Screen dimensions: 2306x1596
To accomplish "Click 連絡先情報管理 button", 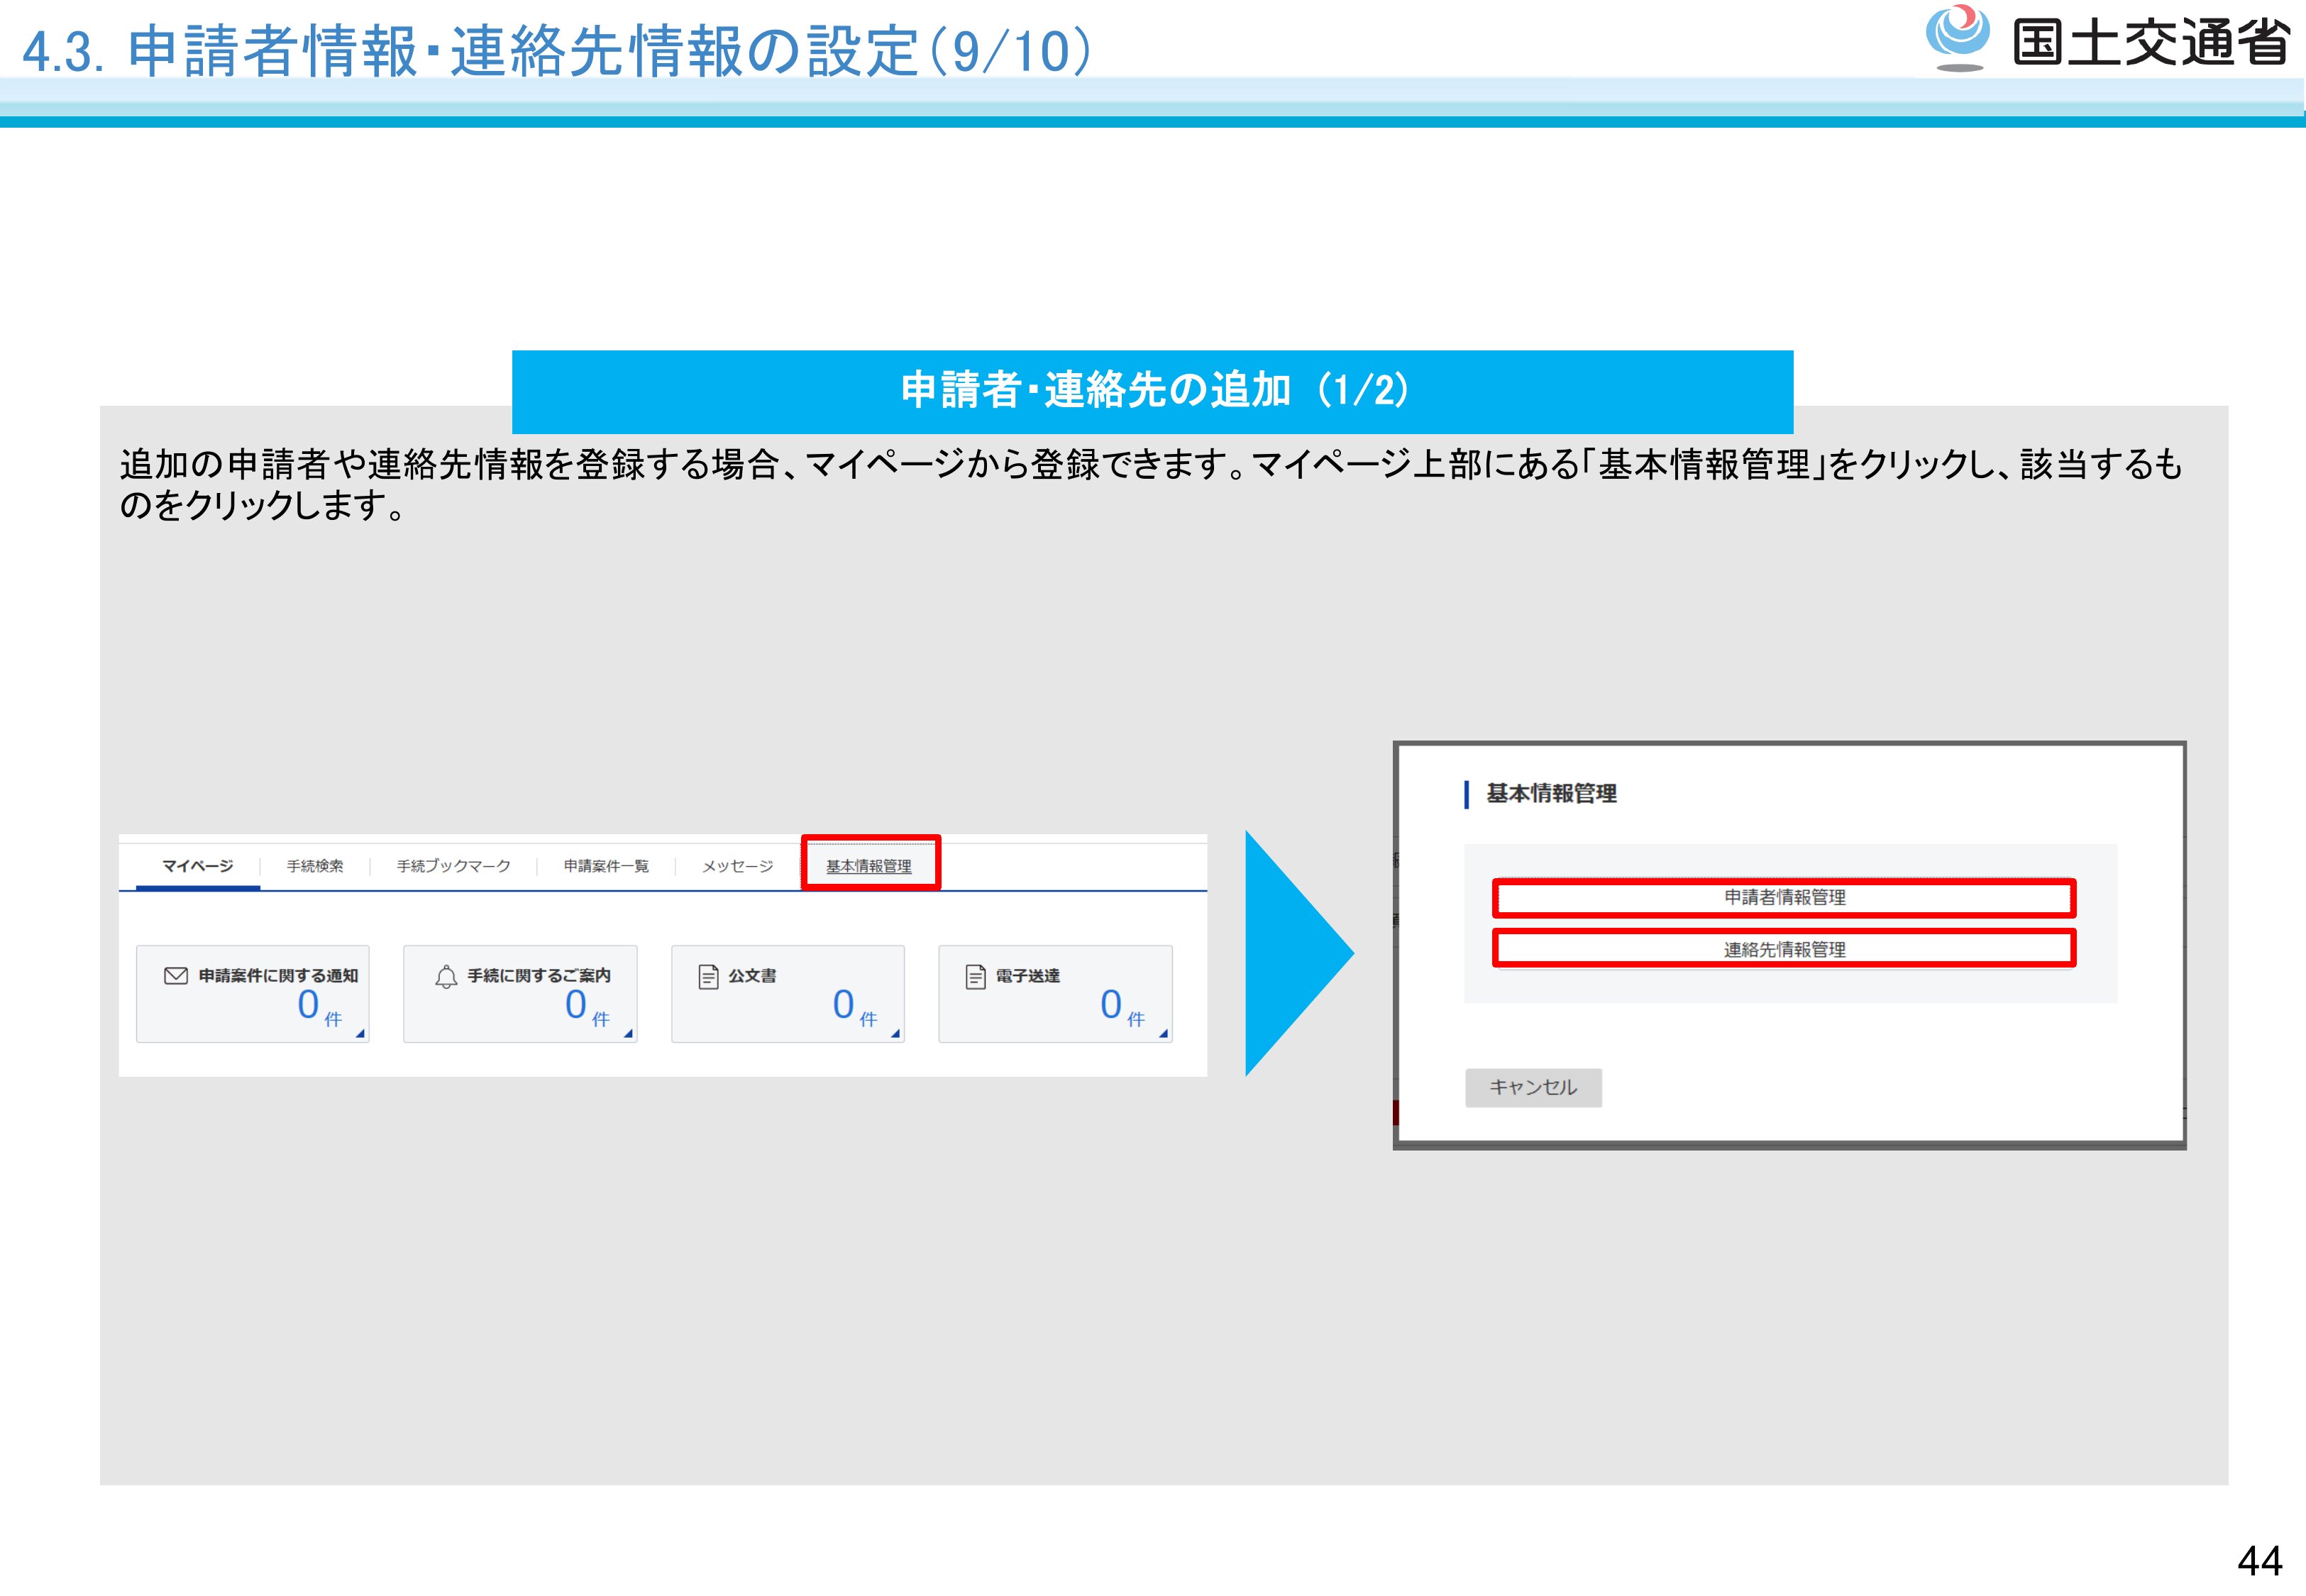I will point(1784,949).
